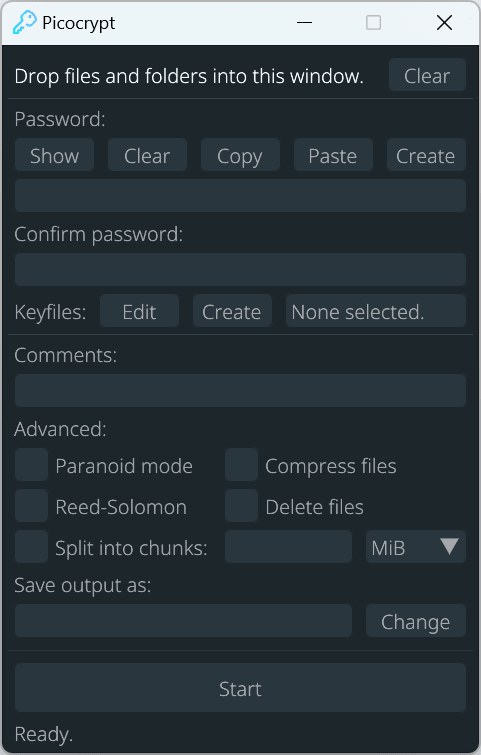This screenshot has height=755, width=481.
Task: Focus the Confirm password field
Action: [240, 270]
